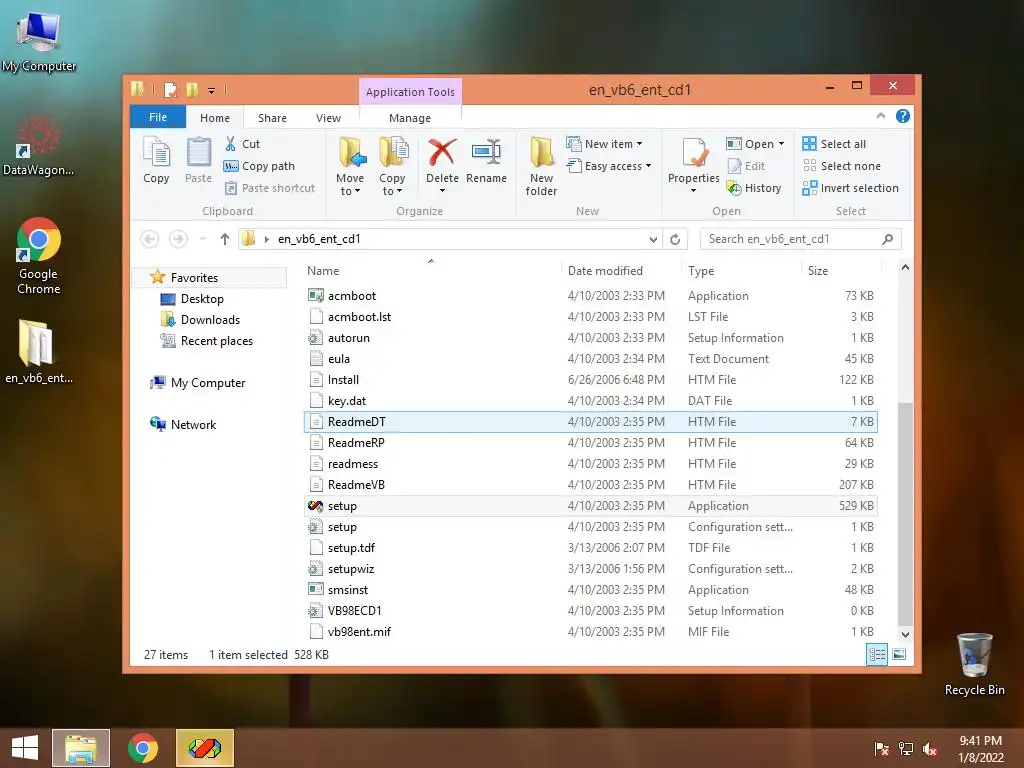This screenshot has width=1024, height=768.
Task: Click the Cut scissors button
Action: (242, 144)
